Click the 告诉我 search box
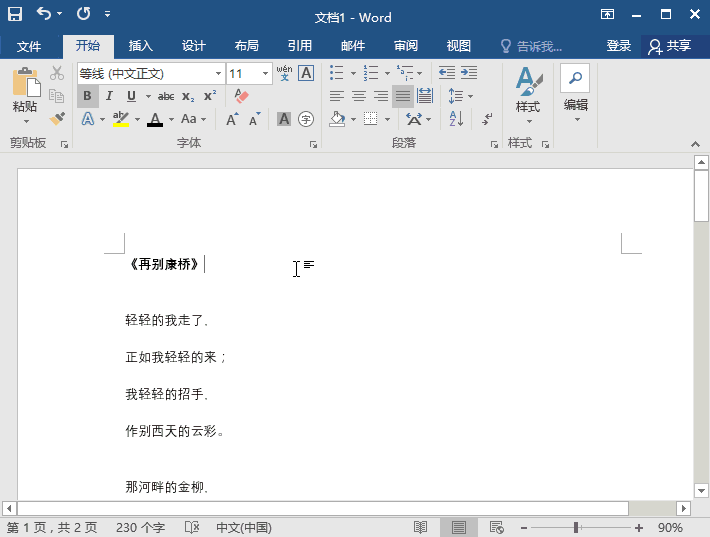710x537 pixels. (532, 46)
